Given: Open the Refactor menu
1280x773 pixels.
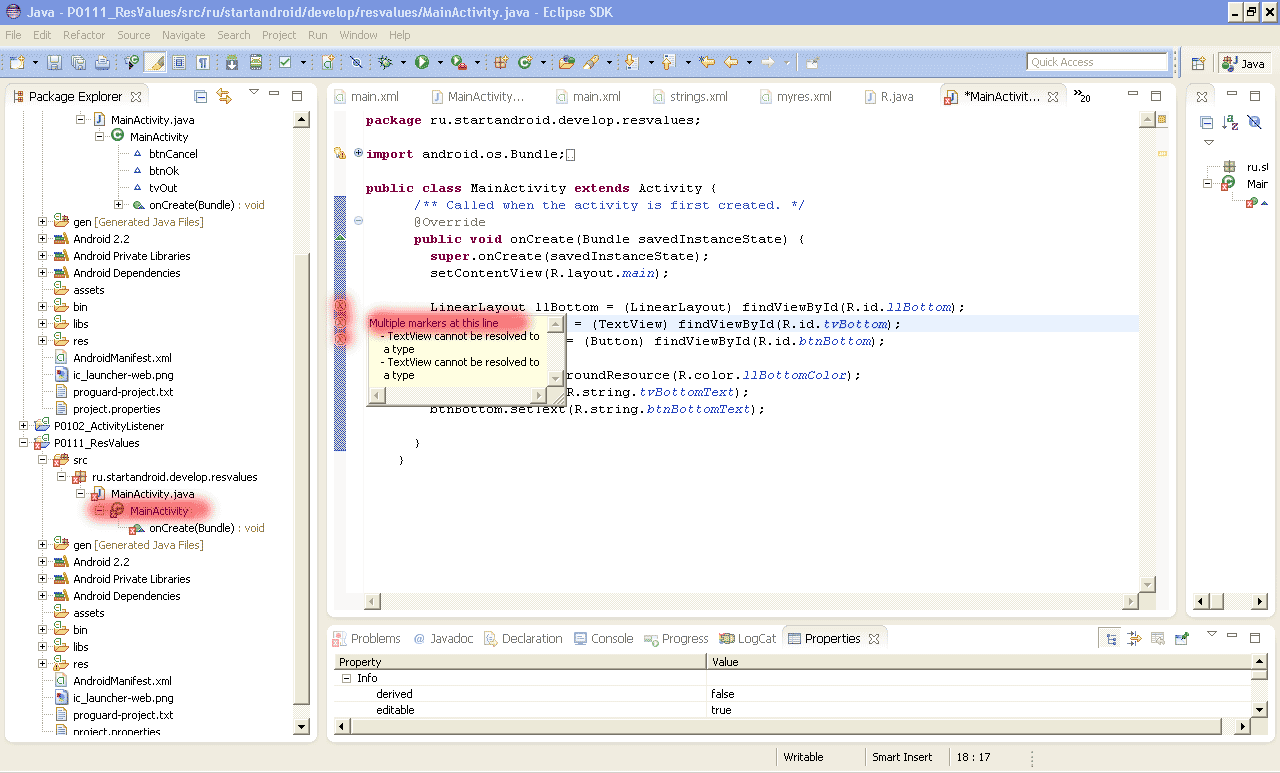Looking at the screenshot, I should point(84,35).
